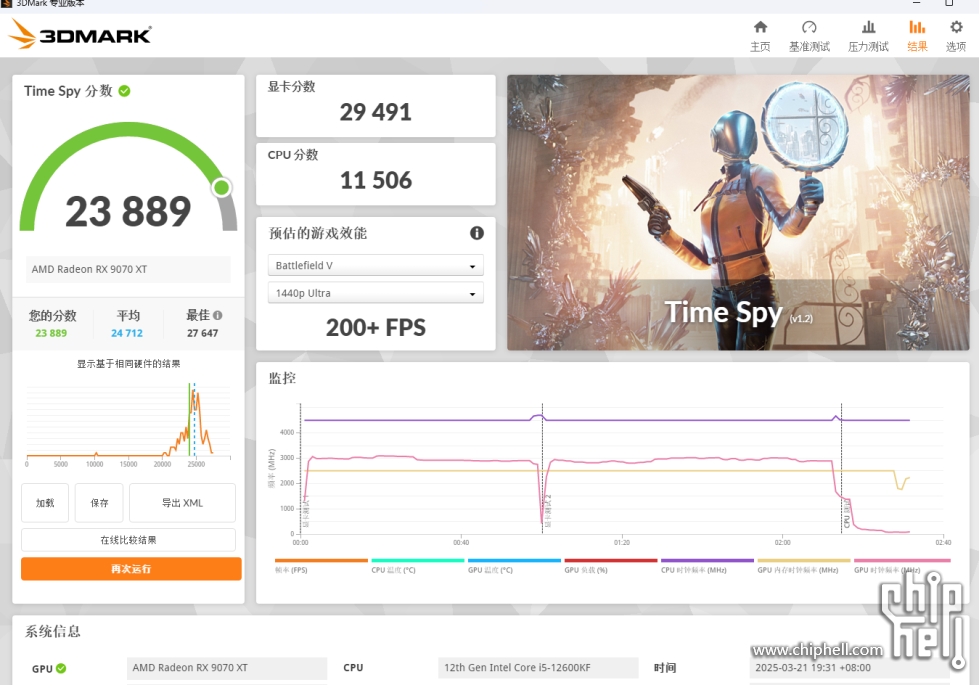Open the Battlefield V game dropdown

(x=375, y=265)
